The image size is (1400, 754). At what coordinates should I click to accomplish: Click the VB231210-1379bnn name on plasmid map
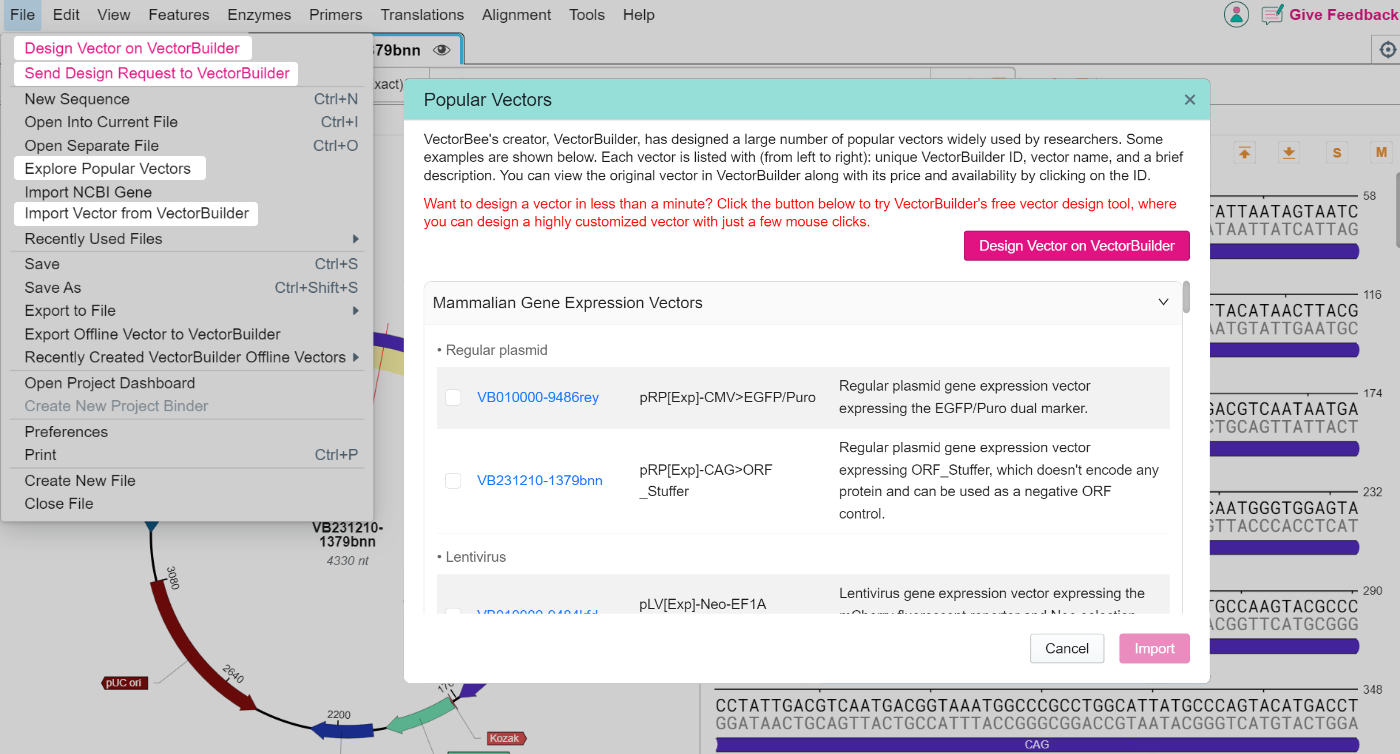[348, 534]
